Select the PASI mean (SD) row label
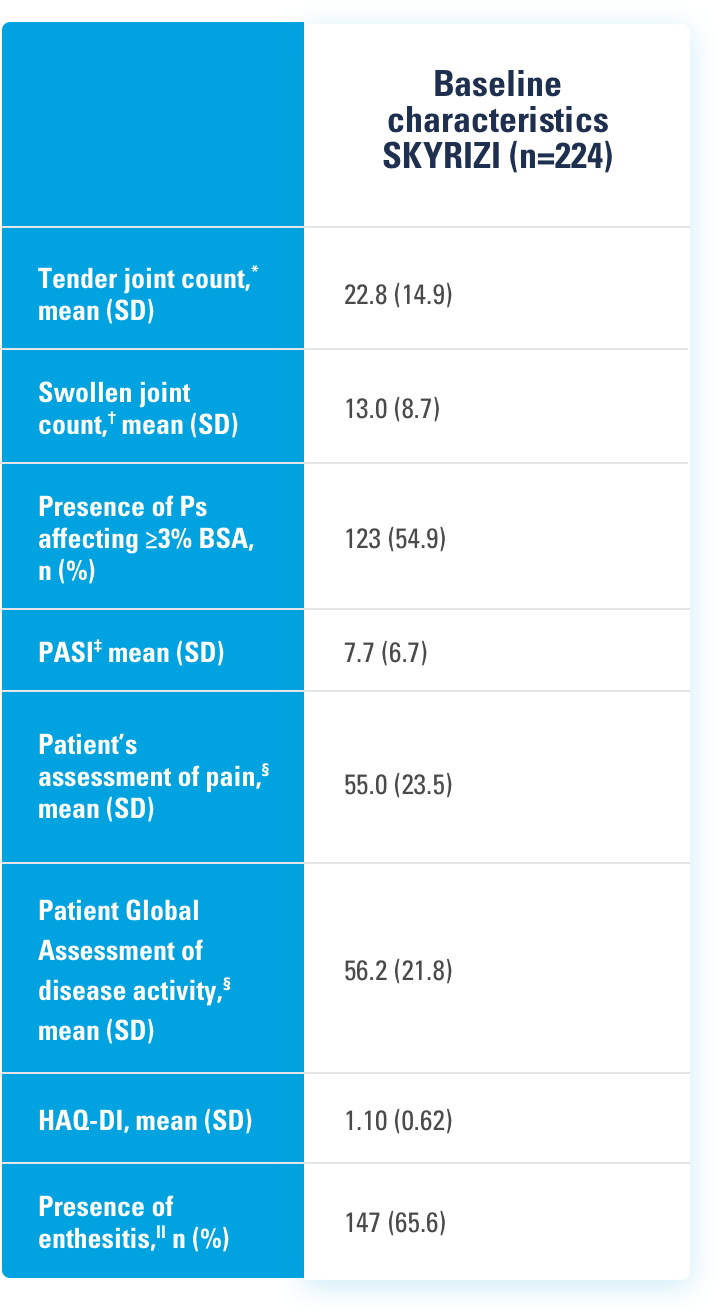718x1314 pixels. click(131, 653)
